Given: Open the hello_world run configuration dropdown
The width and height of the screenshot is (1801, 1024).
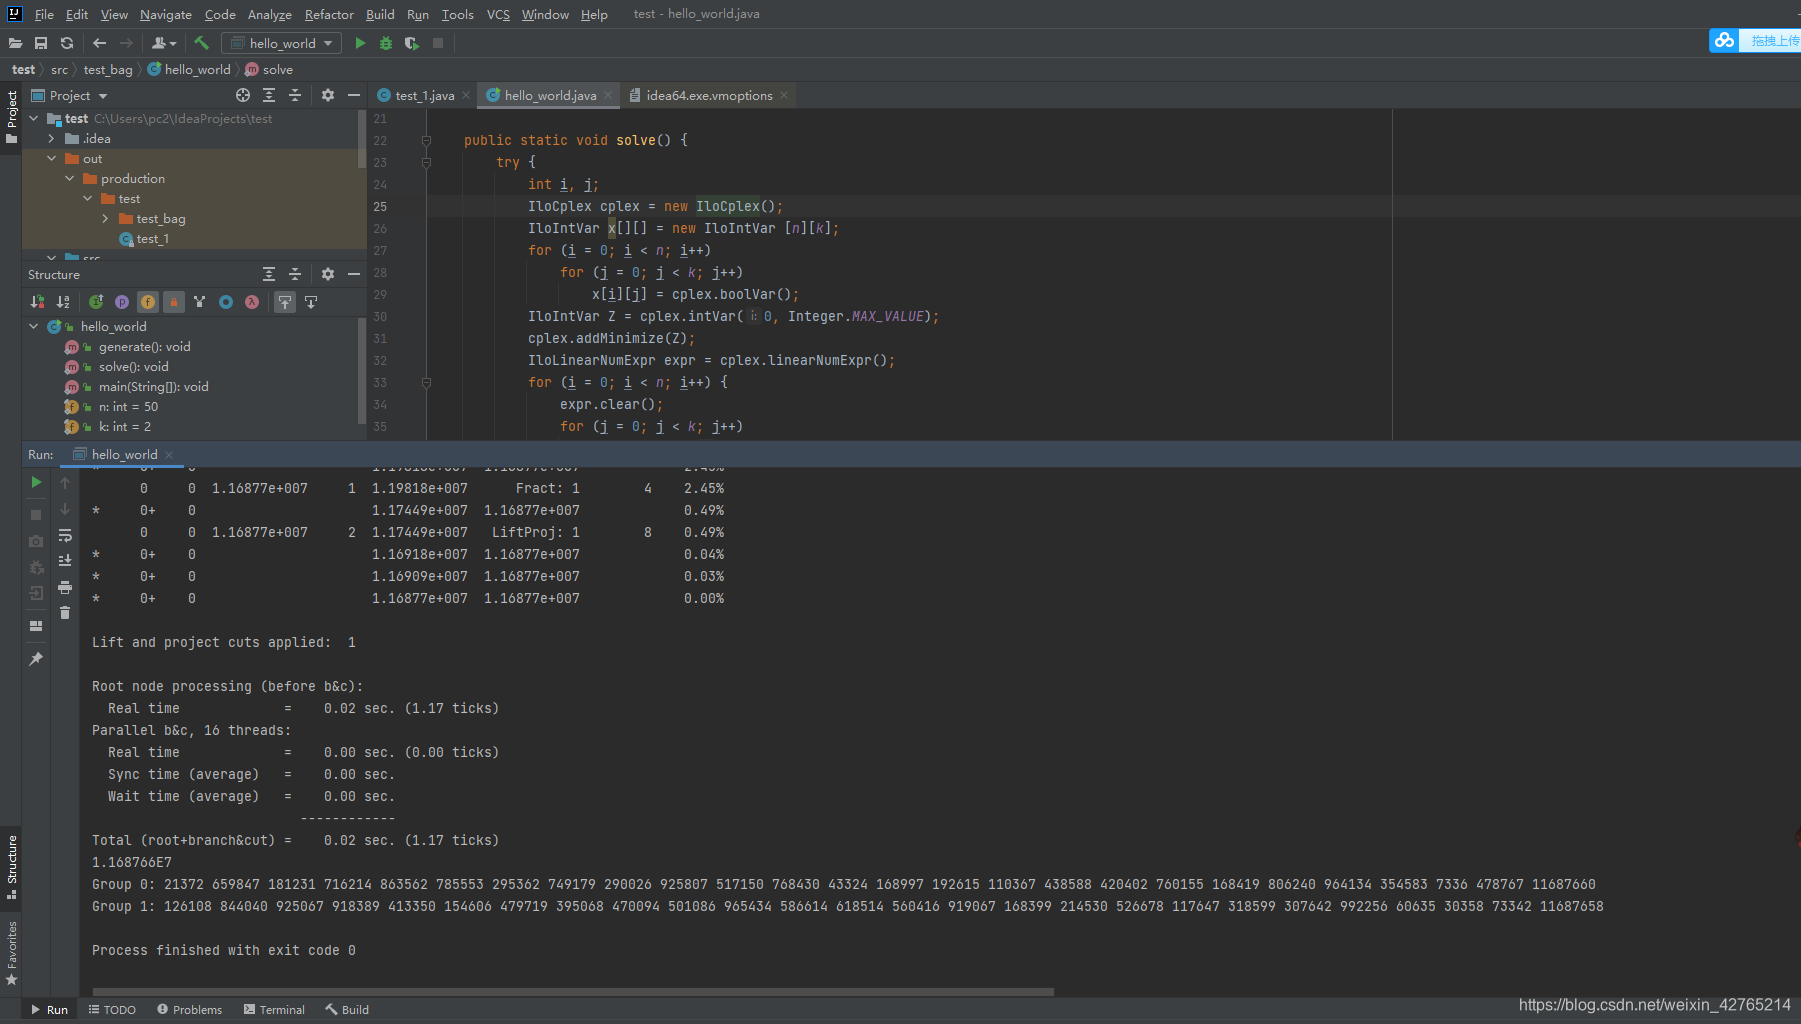Looking at the screenshot, I should pyautogui.click(x=281, y=43).
